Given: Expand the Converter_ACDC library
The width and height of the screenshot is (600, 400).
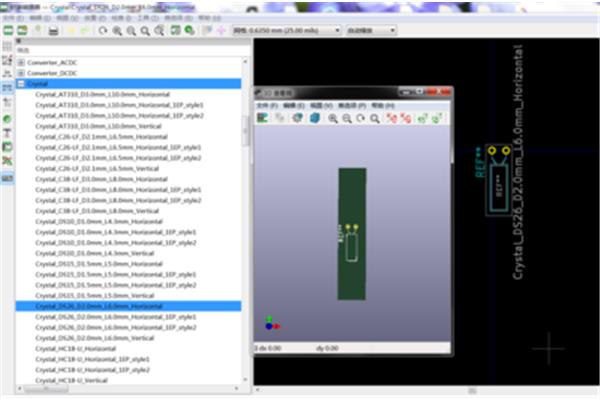Looking at the screenshot, I should pyautogui.click(x=21, y=62).
